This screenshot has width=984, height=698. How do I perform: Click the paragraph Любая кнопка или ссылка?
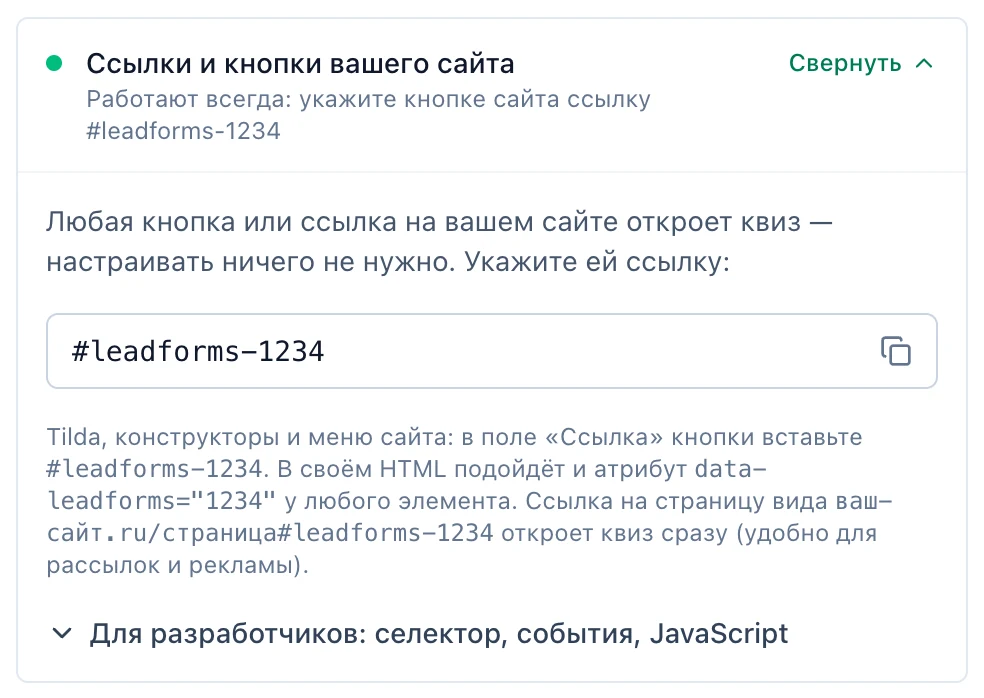pos(439,242)
